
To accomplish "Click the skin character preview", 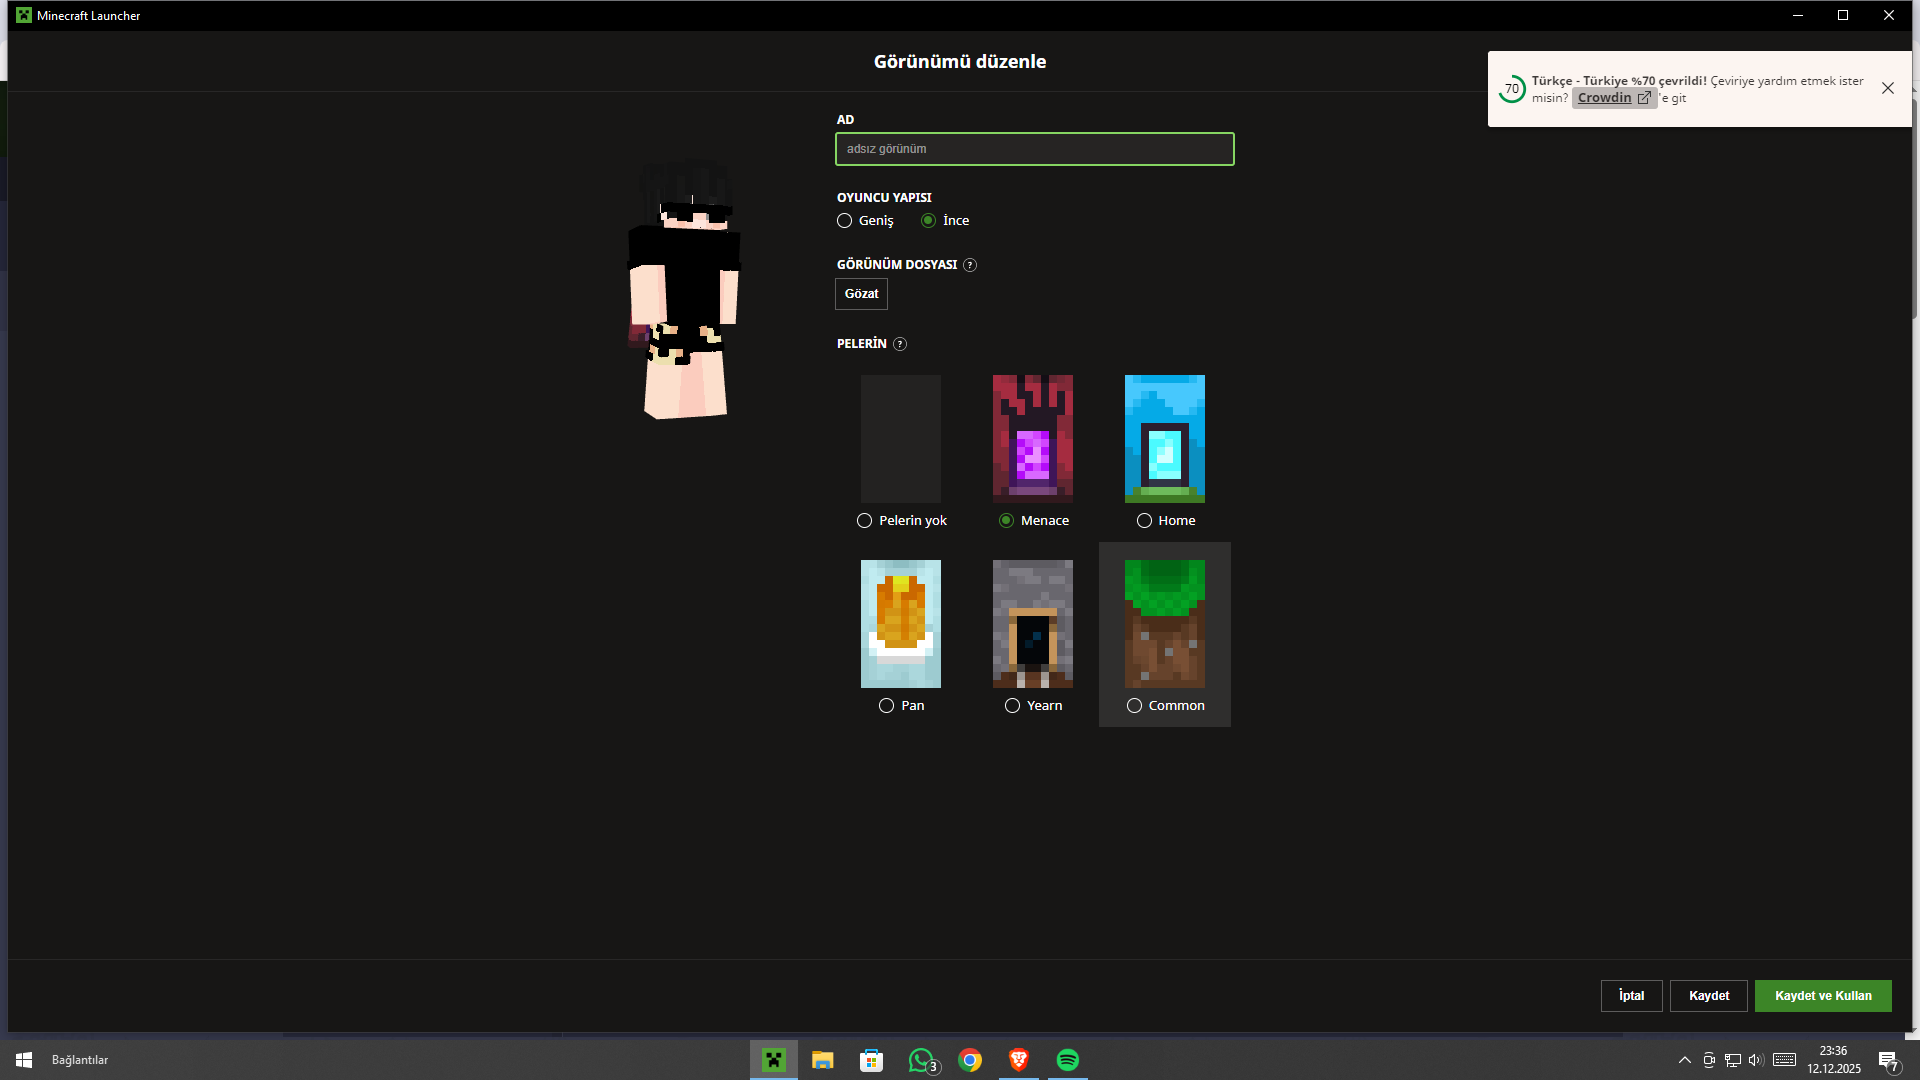I will [x=685, y=290].
